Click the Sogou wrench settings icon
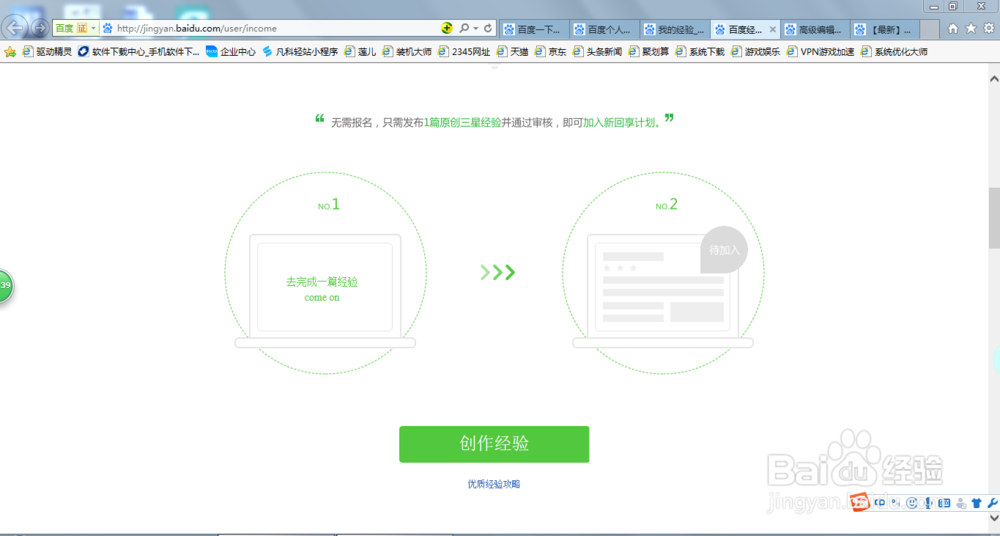 click(992, 503)
